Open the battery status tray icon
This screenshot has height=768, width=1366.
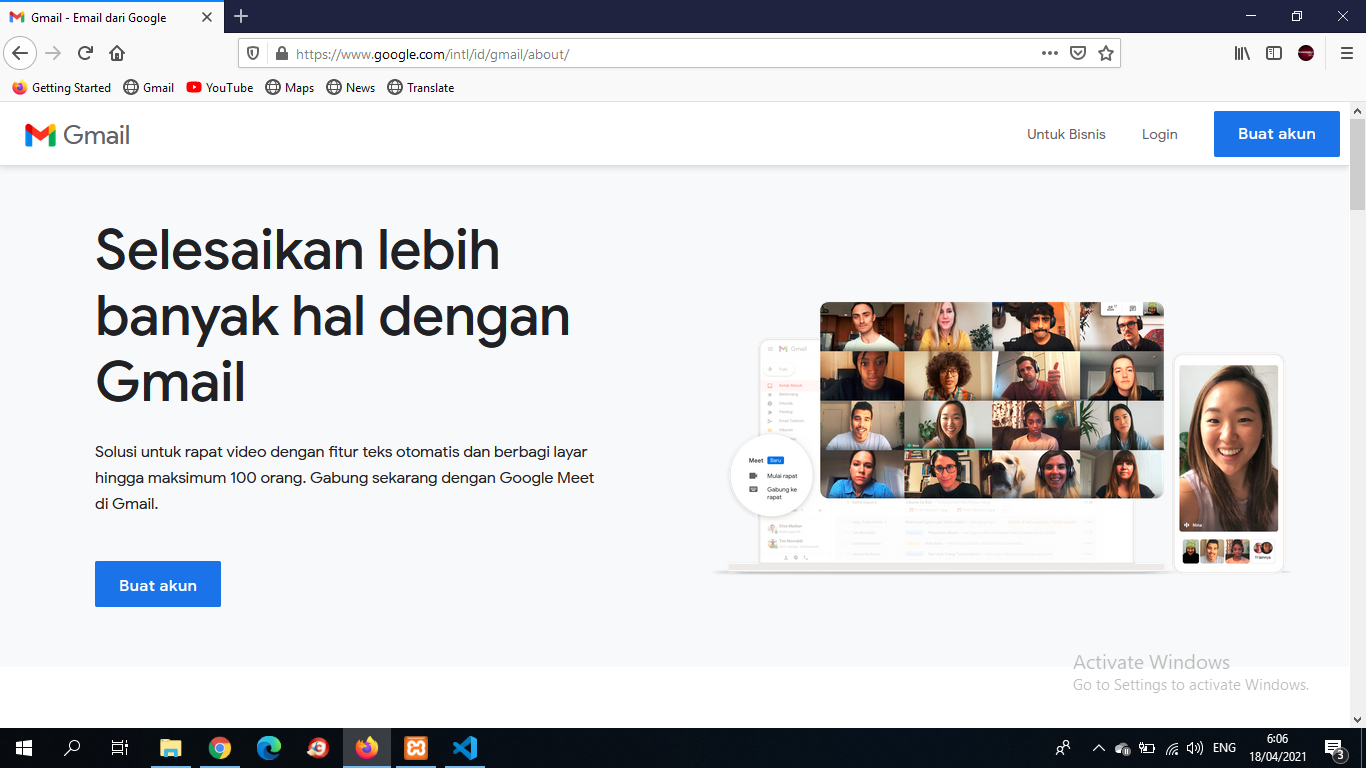click(1147, 748)
